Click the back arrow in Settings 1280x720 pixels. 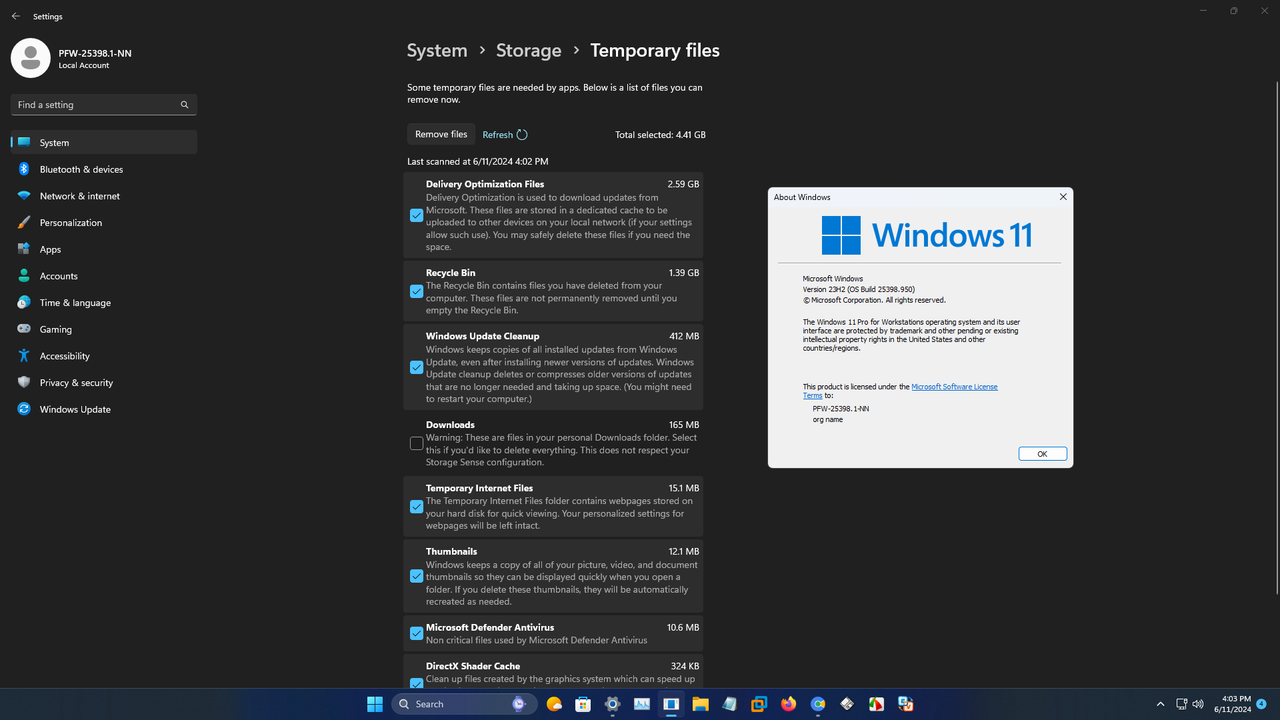click(x=15, y=16)
